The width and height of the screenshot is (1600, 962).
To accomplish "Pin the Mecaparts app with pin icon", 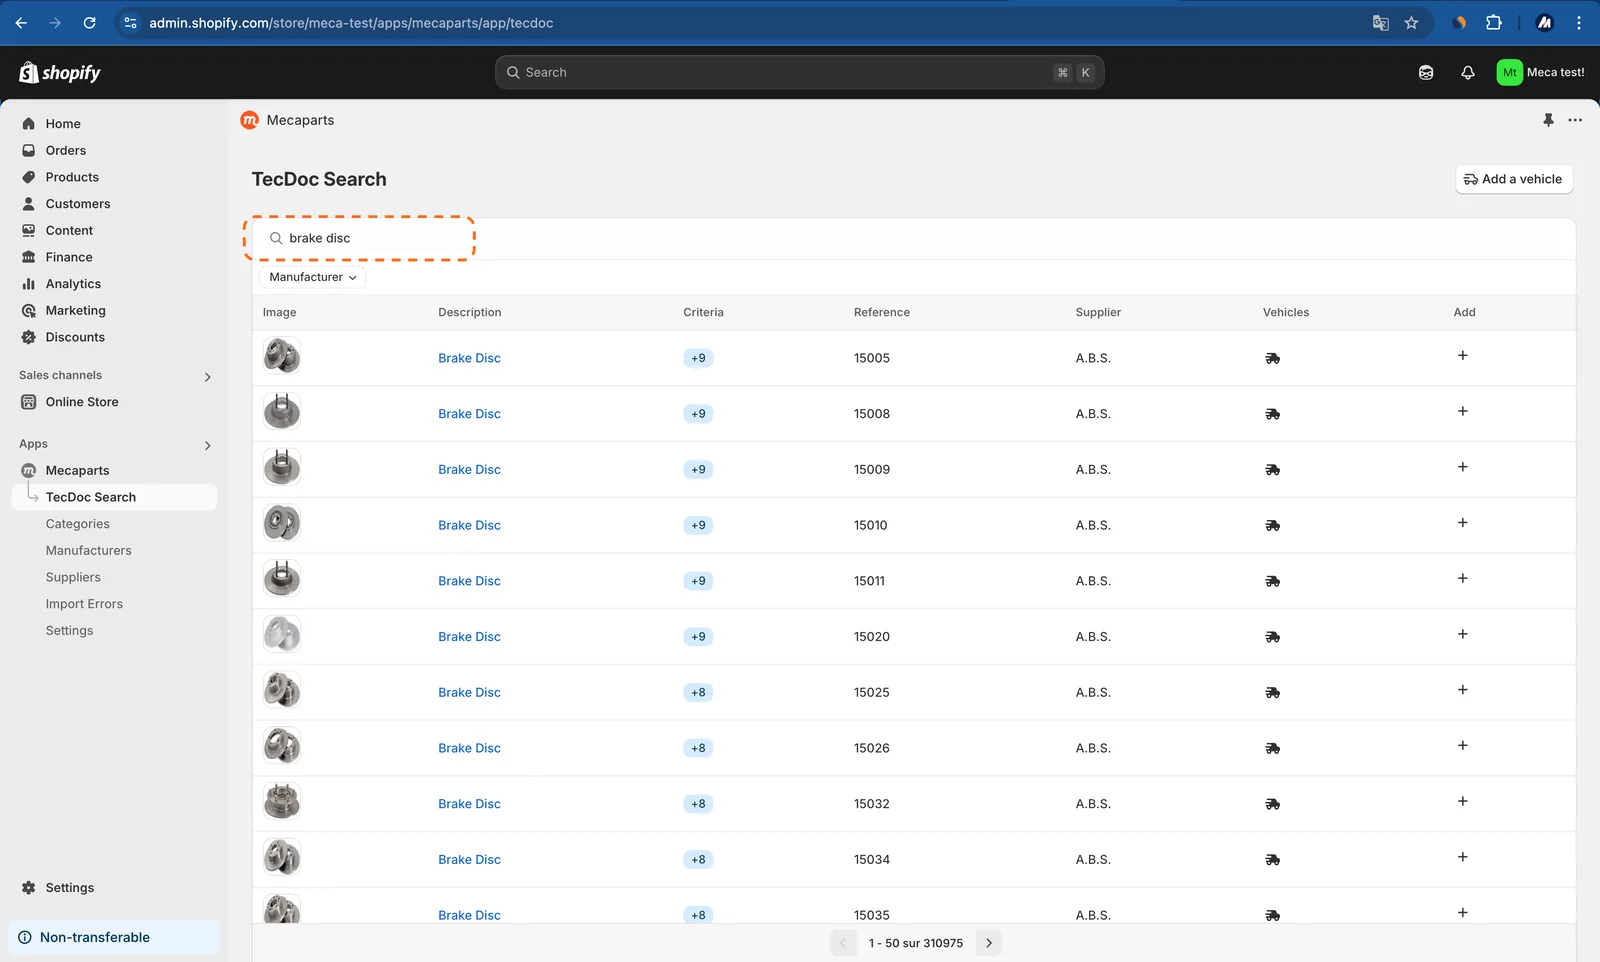I will click(1548, 120).
